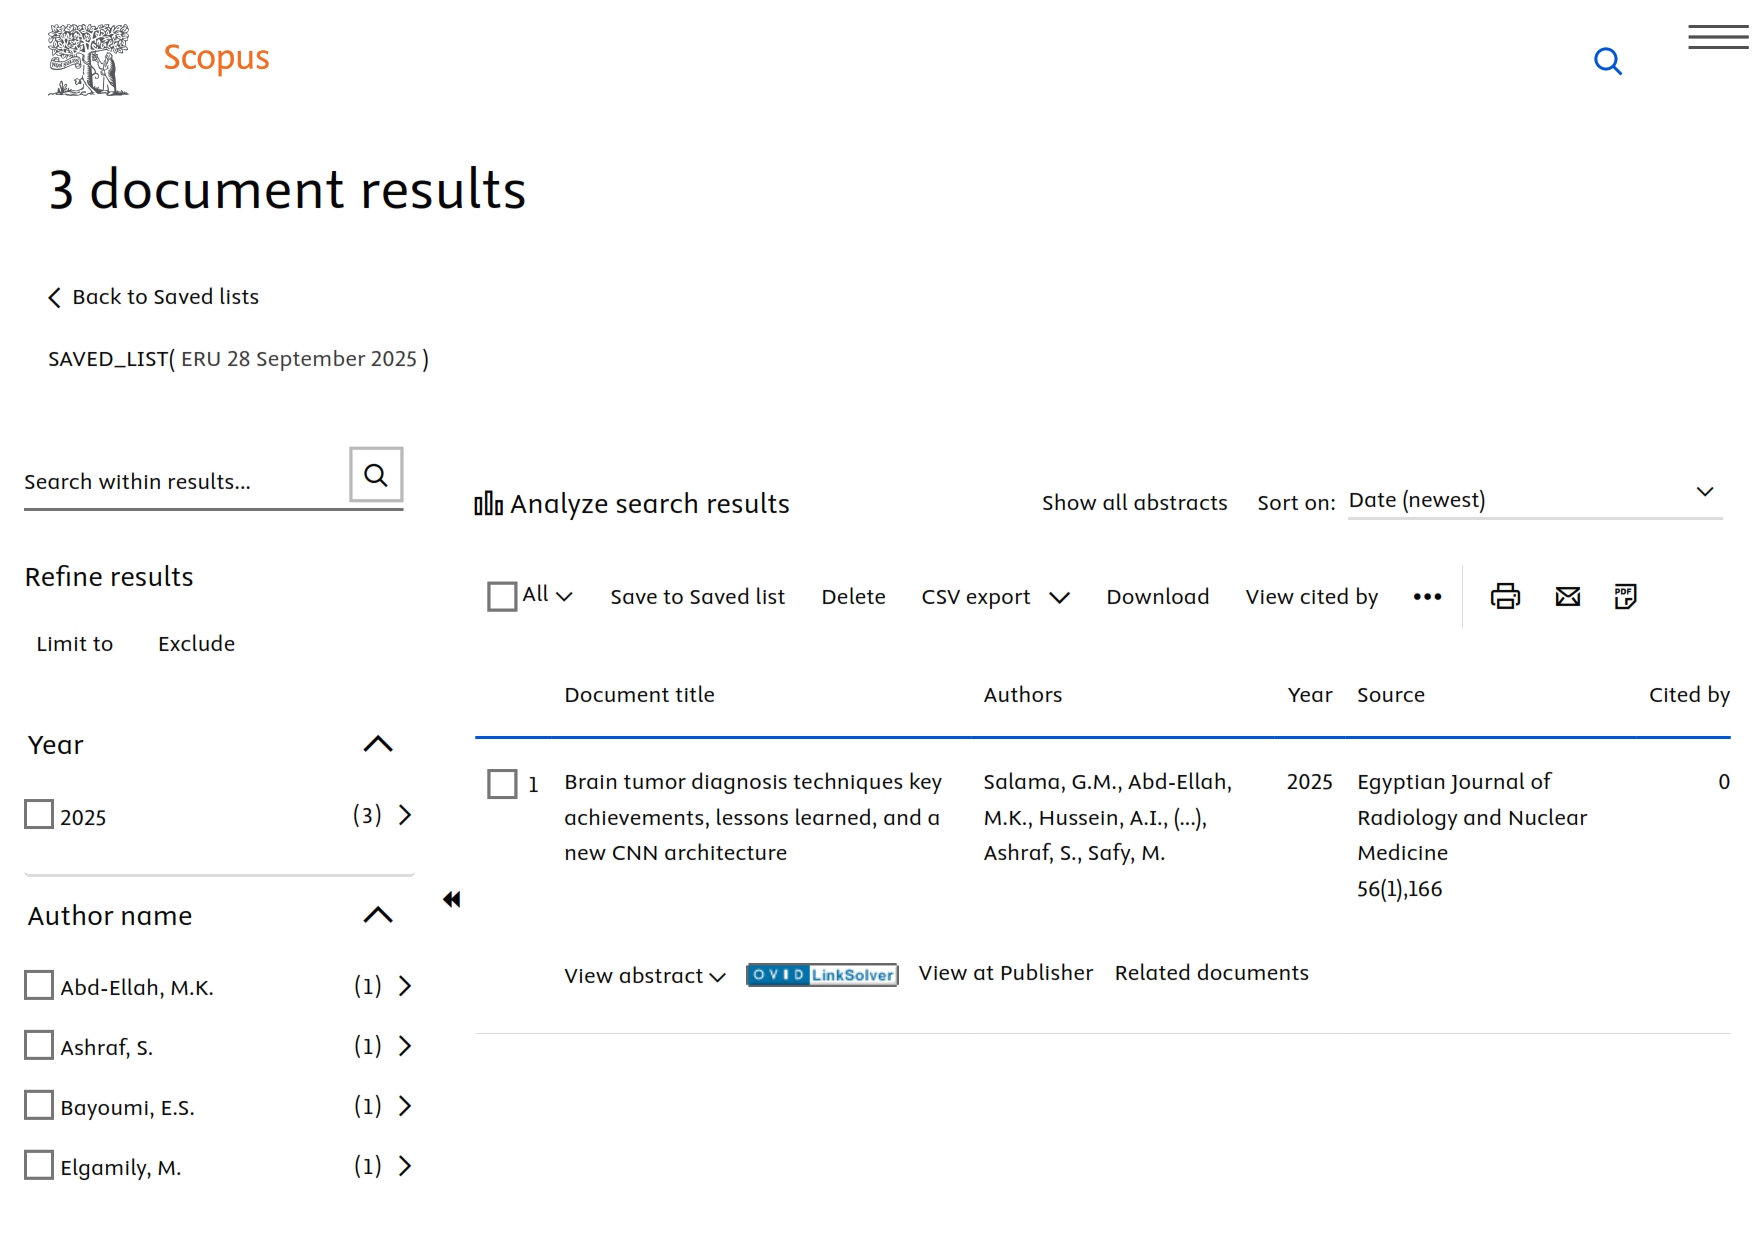Go back to Saved lists
Viewport: 1754px width, 1239px height.
pos(154,297)
